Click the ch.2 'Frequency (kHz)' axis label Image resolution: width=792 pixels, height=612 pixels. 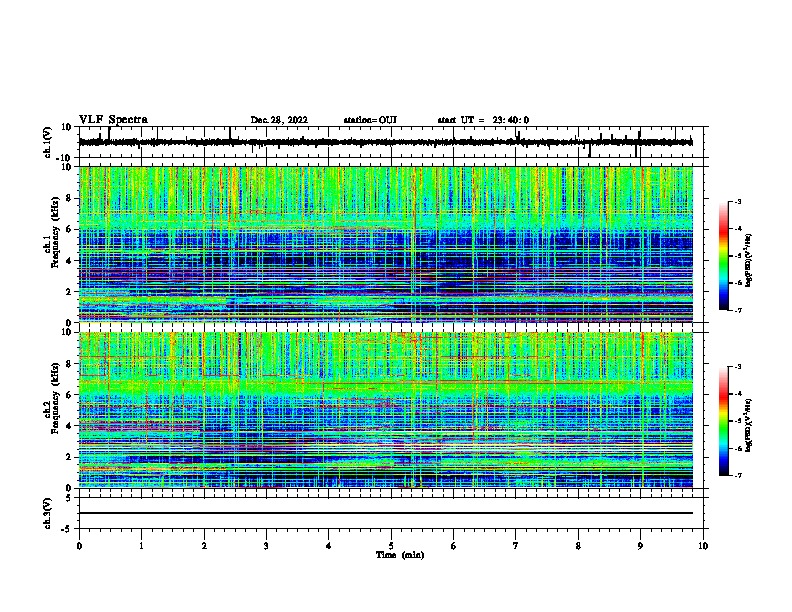coord(55,398)
